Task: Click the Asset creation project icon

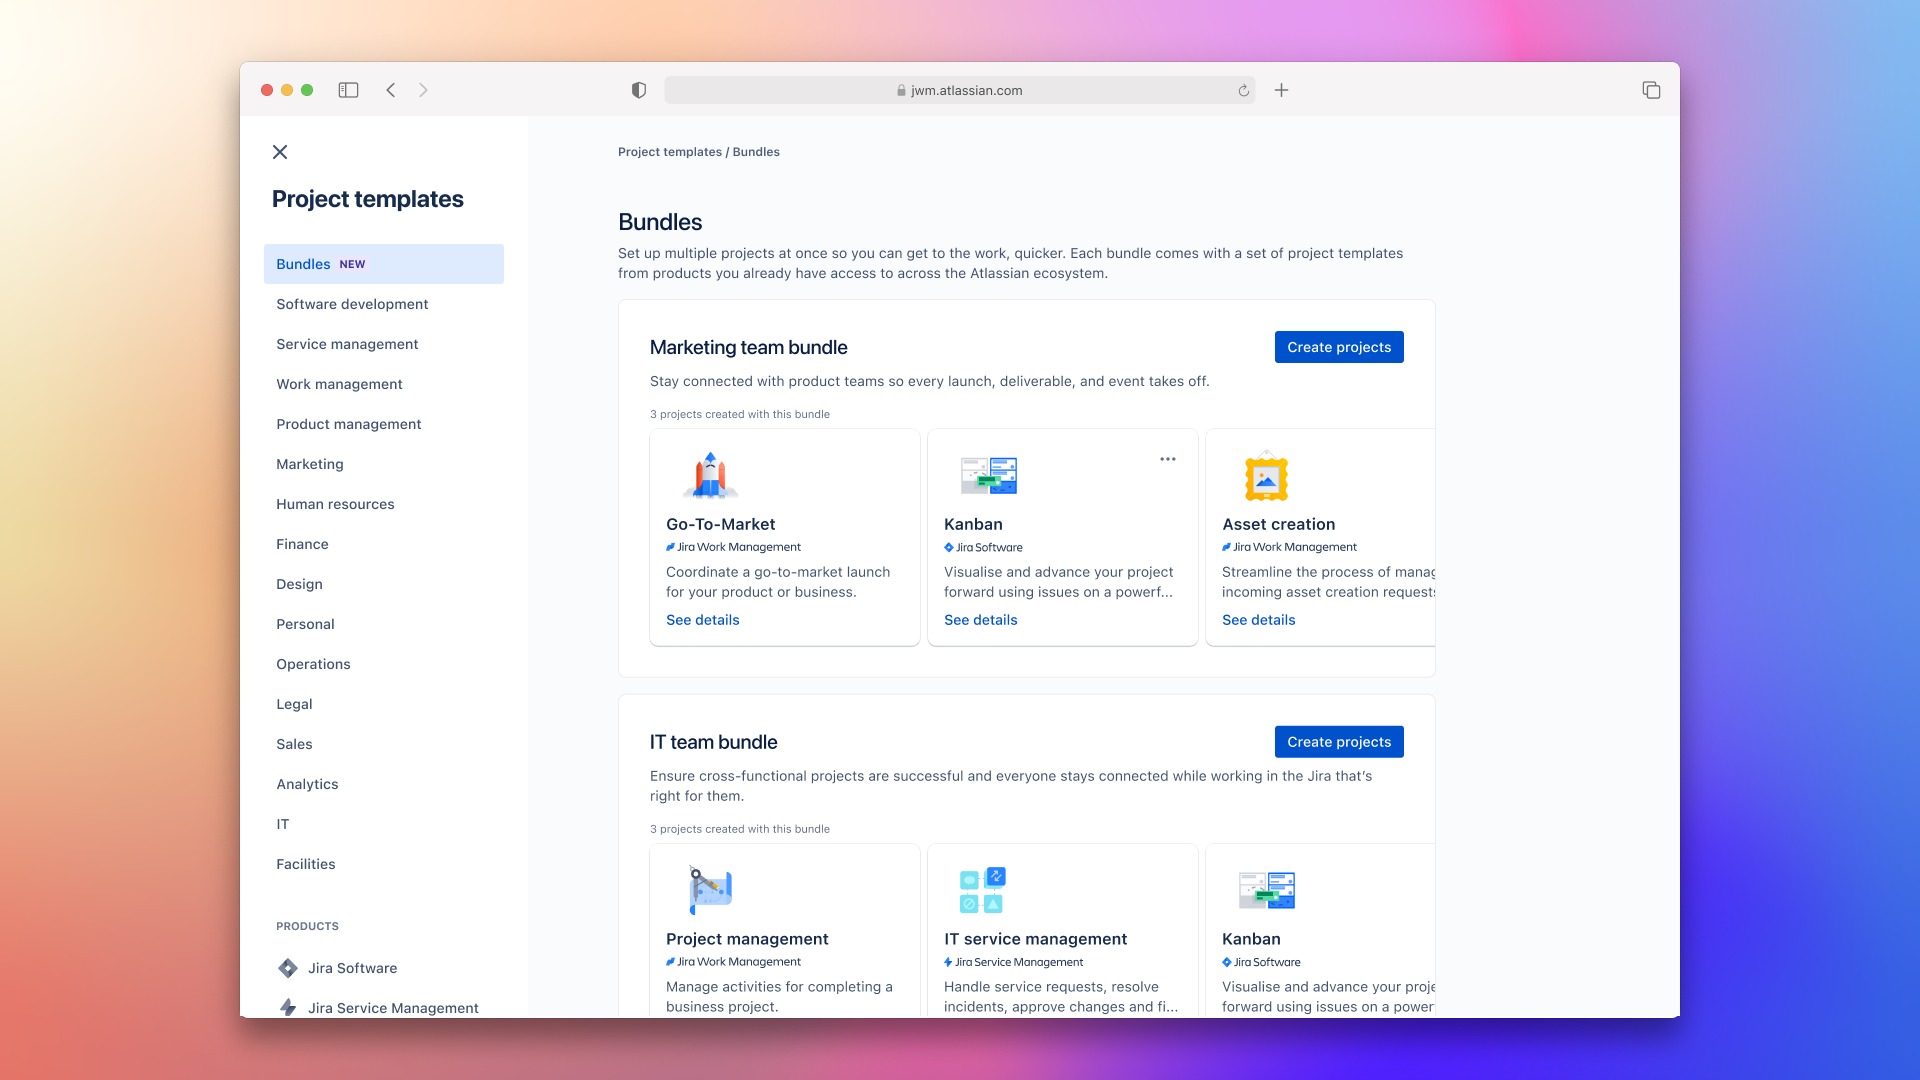Action: 1265,476
